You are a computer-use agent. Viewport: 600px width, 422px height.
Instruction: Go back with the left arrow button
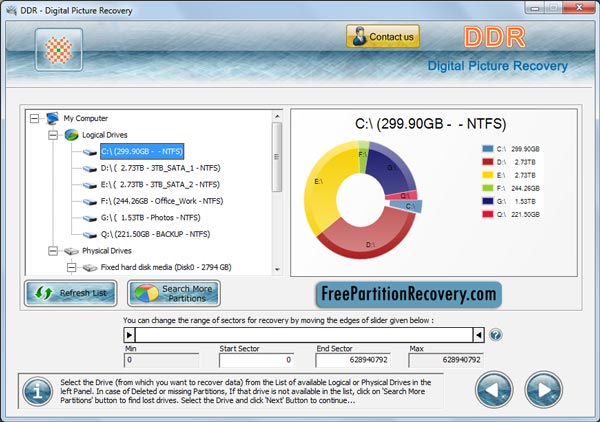tap(494, 389)
